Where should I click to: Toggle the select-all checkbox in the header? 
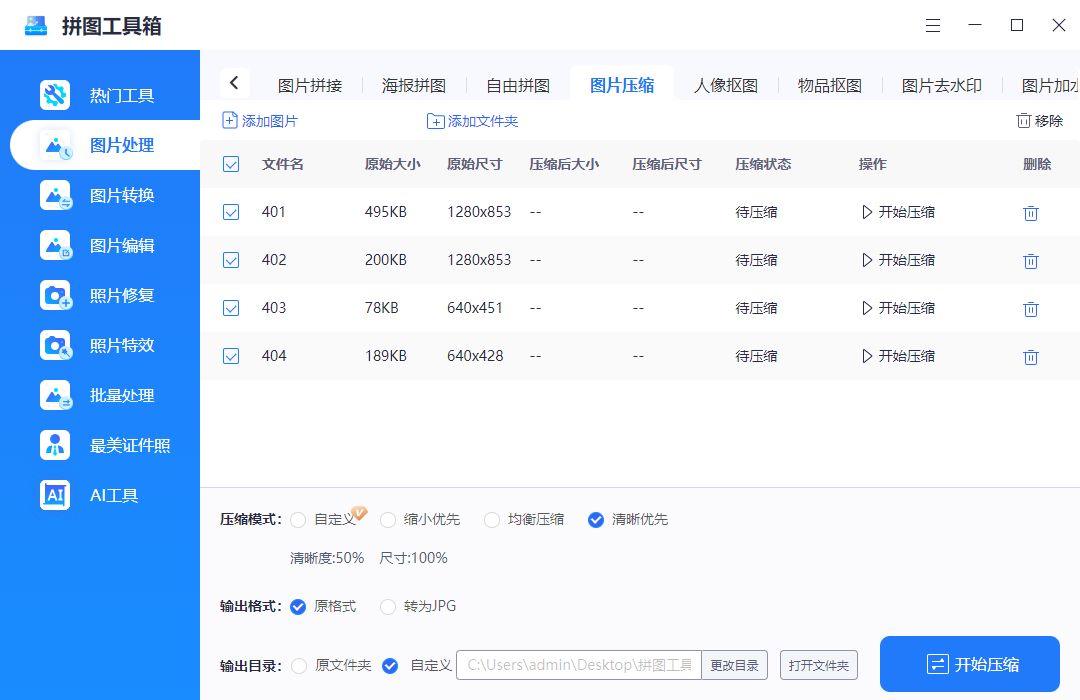[x=231, y=164]
